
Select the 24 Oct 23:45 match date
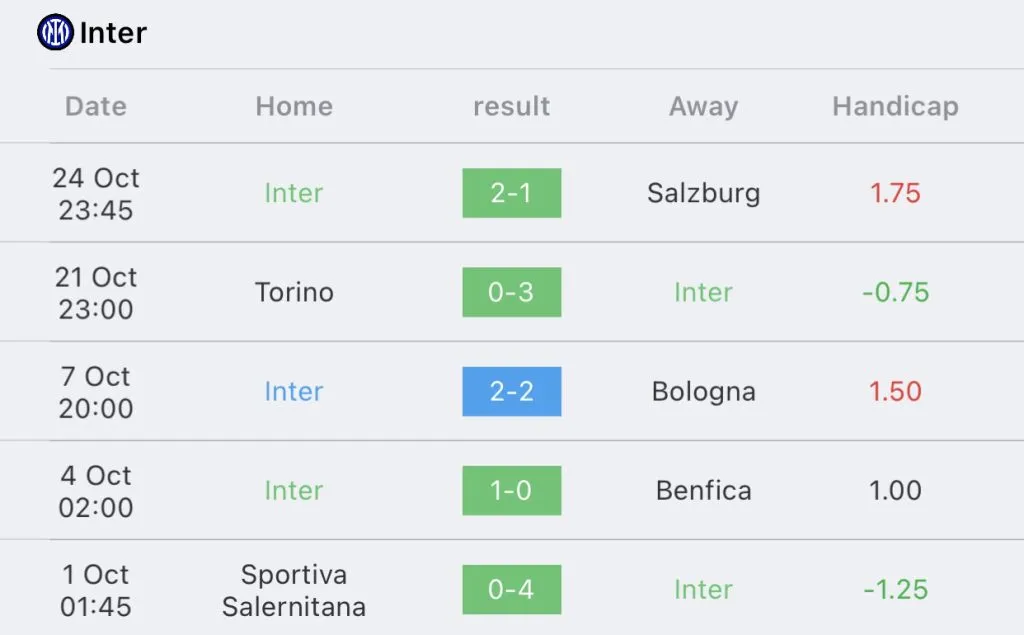96,193
